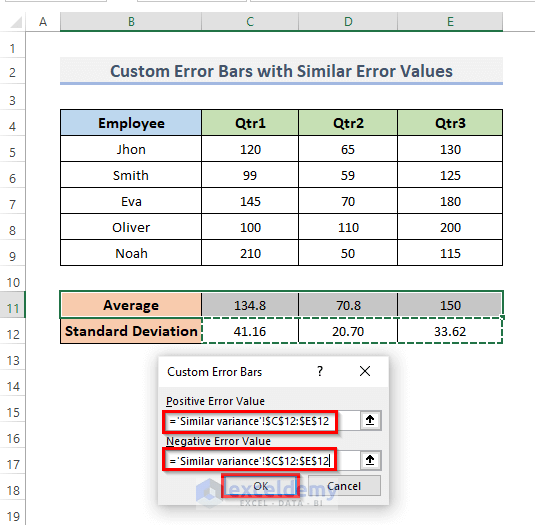
Task: Focus the Positive Error Value input field
Action: (262, 421)
